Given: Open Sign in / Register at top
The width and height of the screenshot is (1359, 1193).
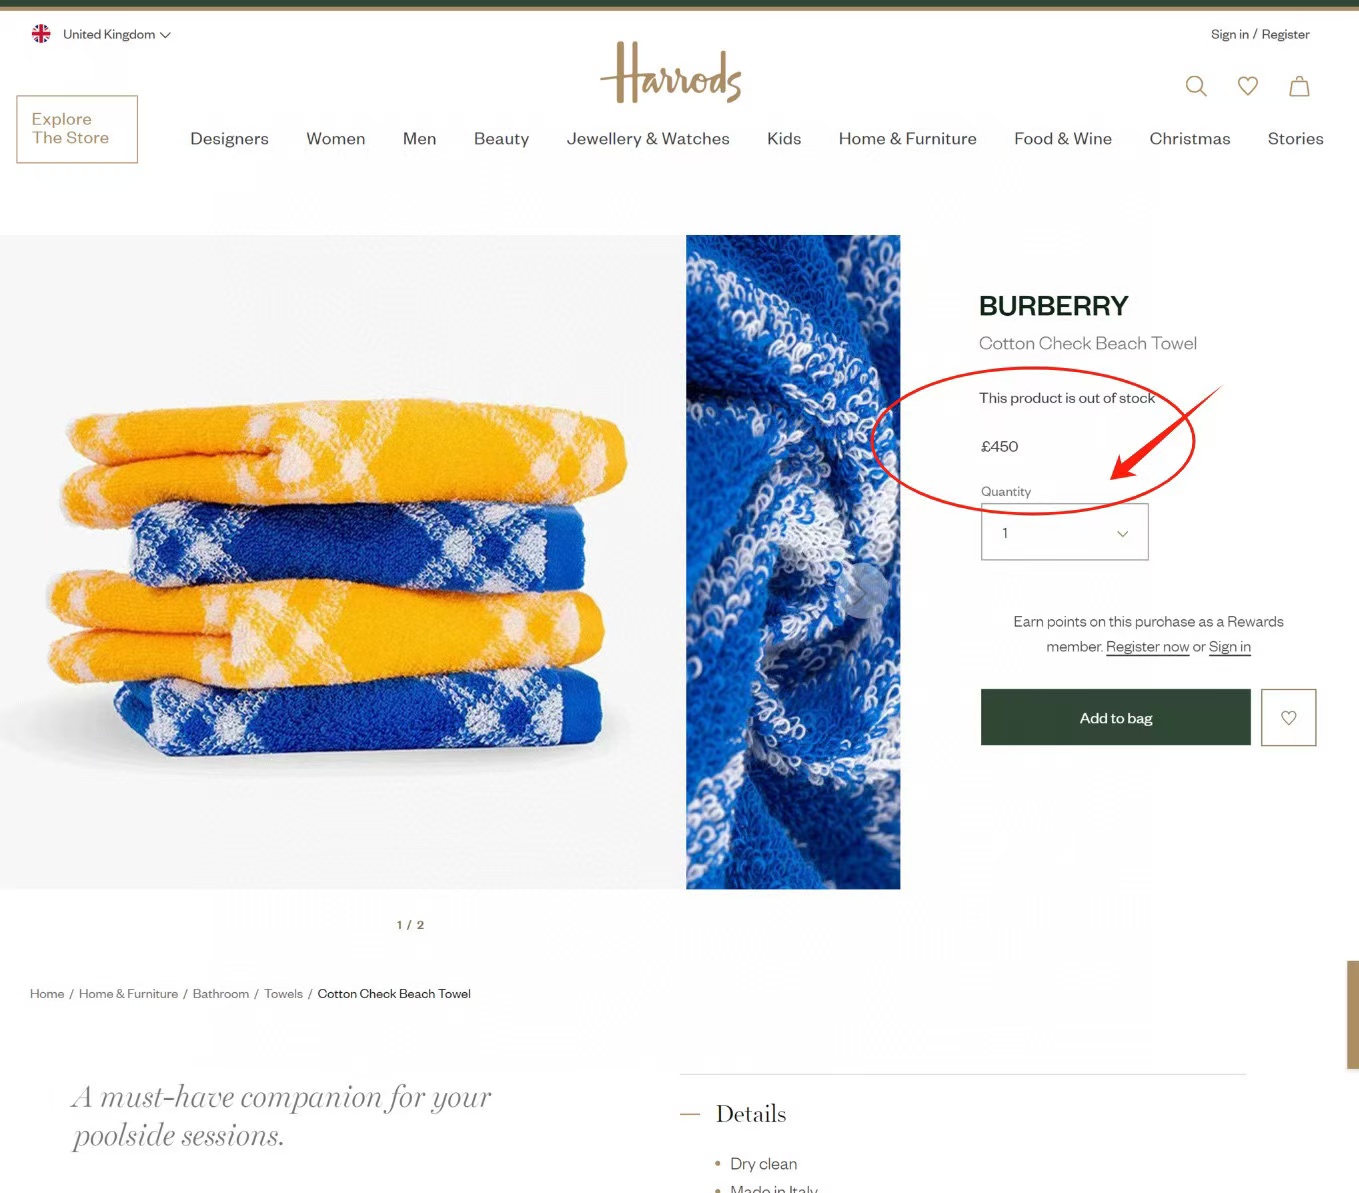Looking at the screenshot, I should pos(1260,34).
